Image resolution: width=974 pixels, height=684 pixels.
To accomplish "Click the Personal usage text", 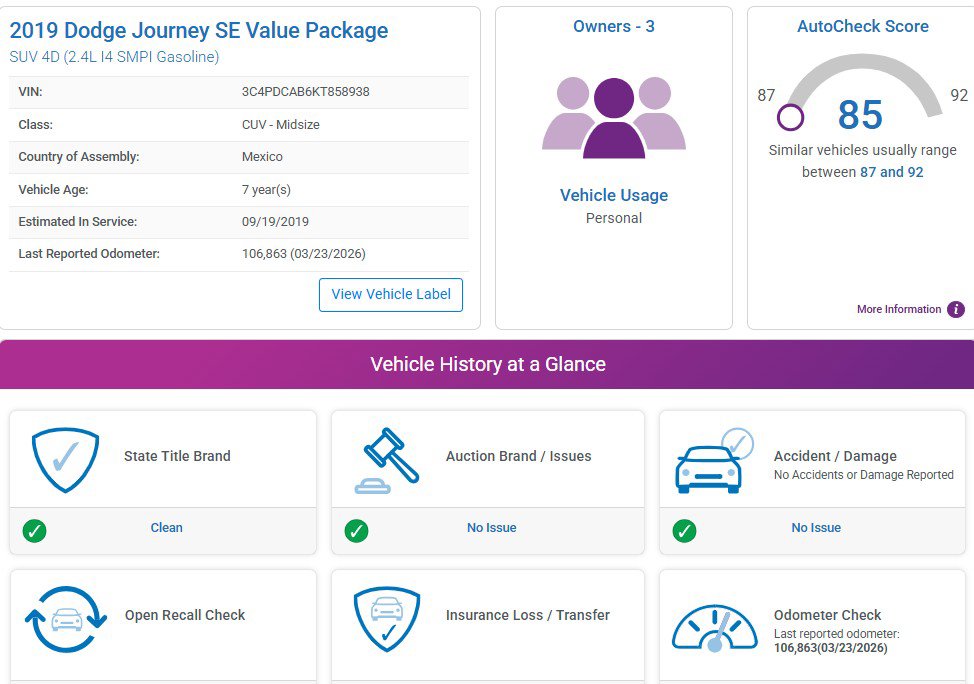I will 614,218.
